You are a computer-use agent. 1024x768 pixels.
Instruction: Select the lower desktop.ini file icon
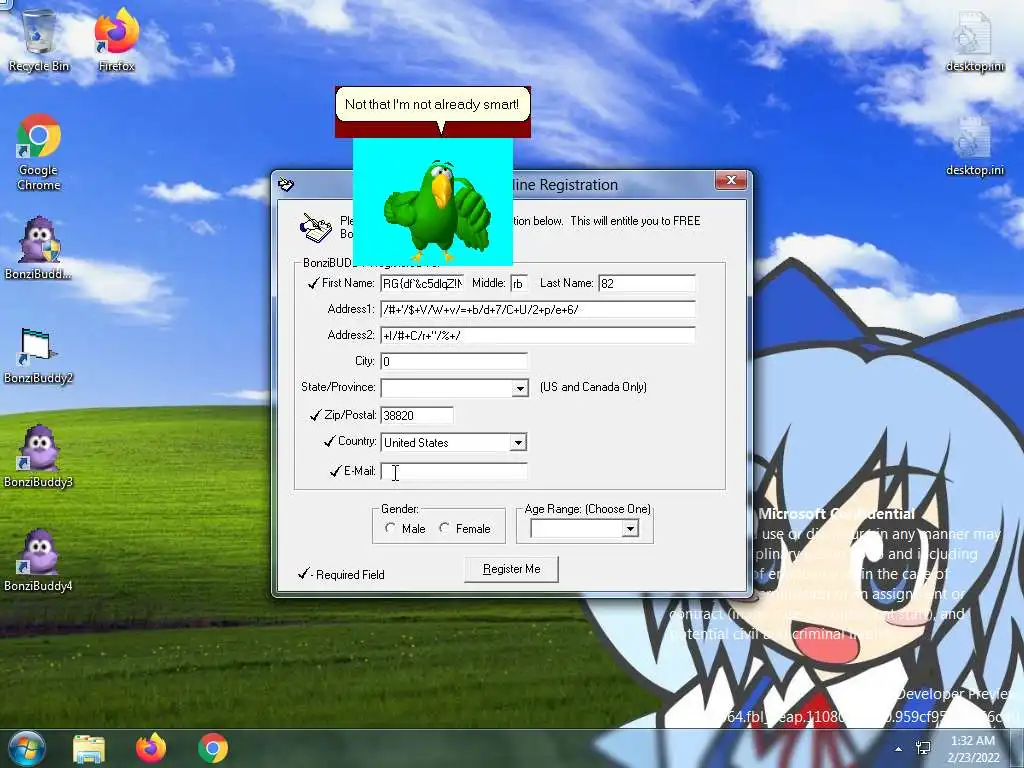pos(975,146)
